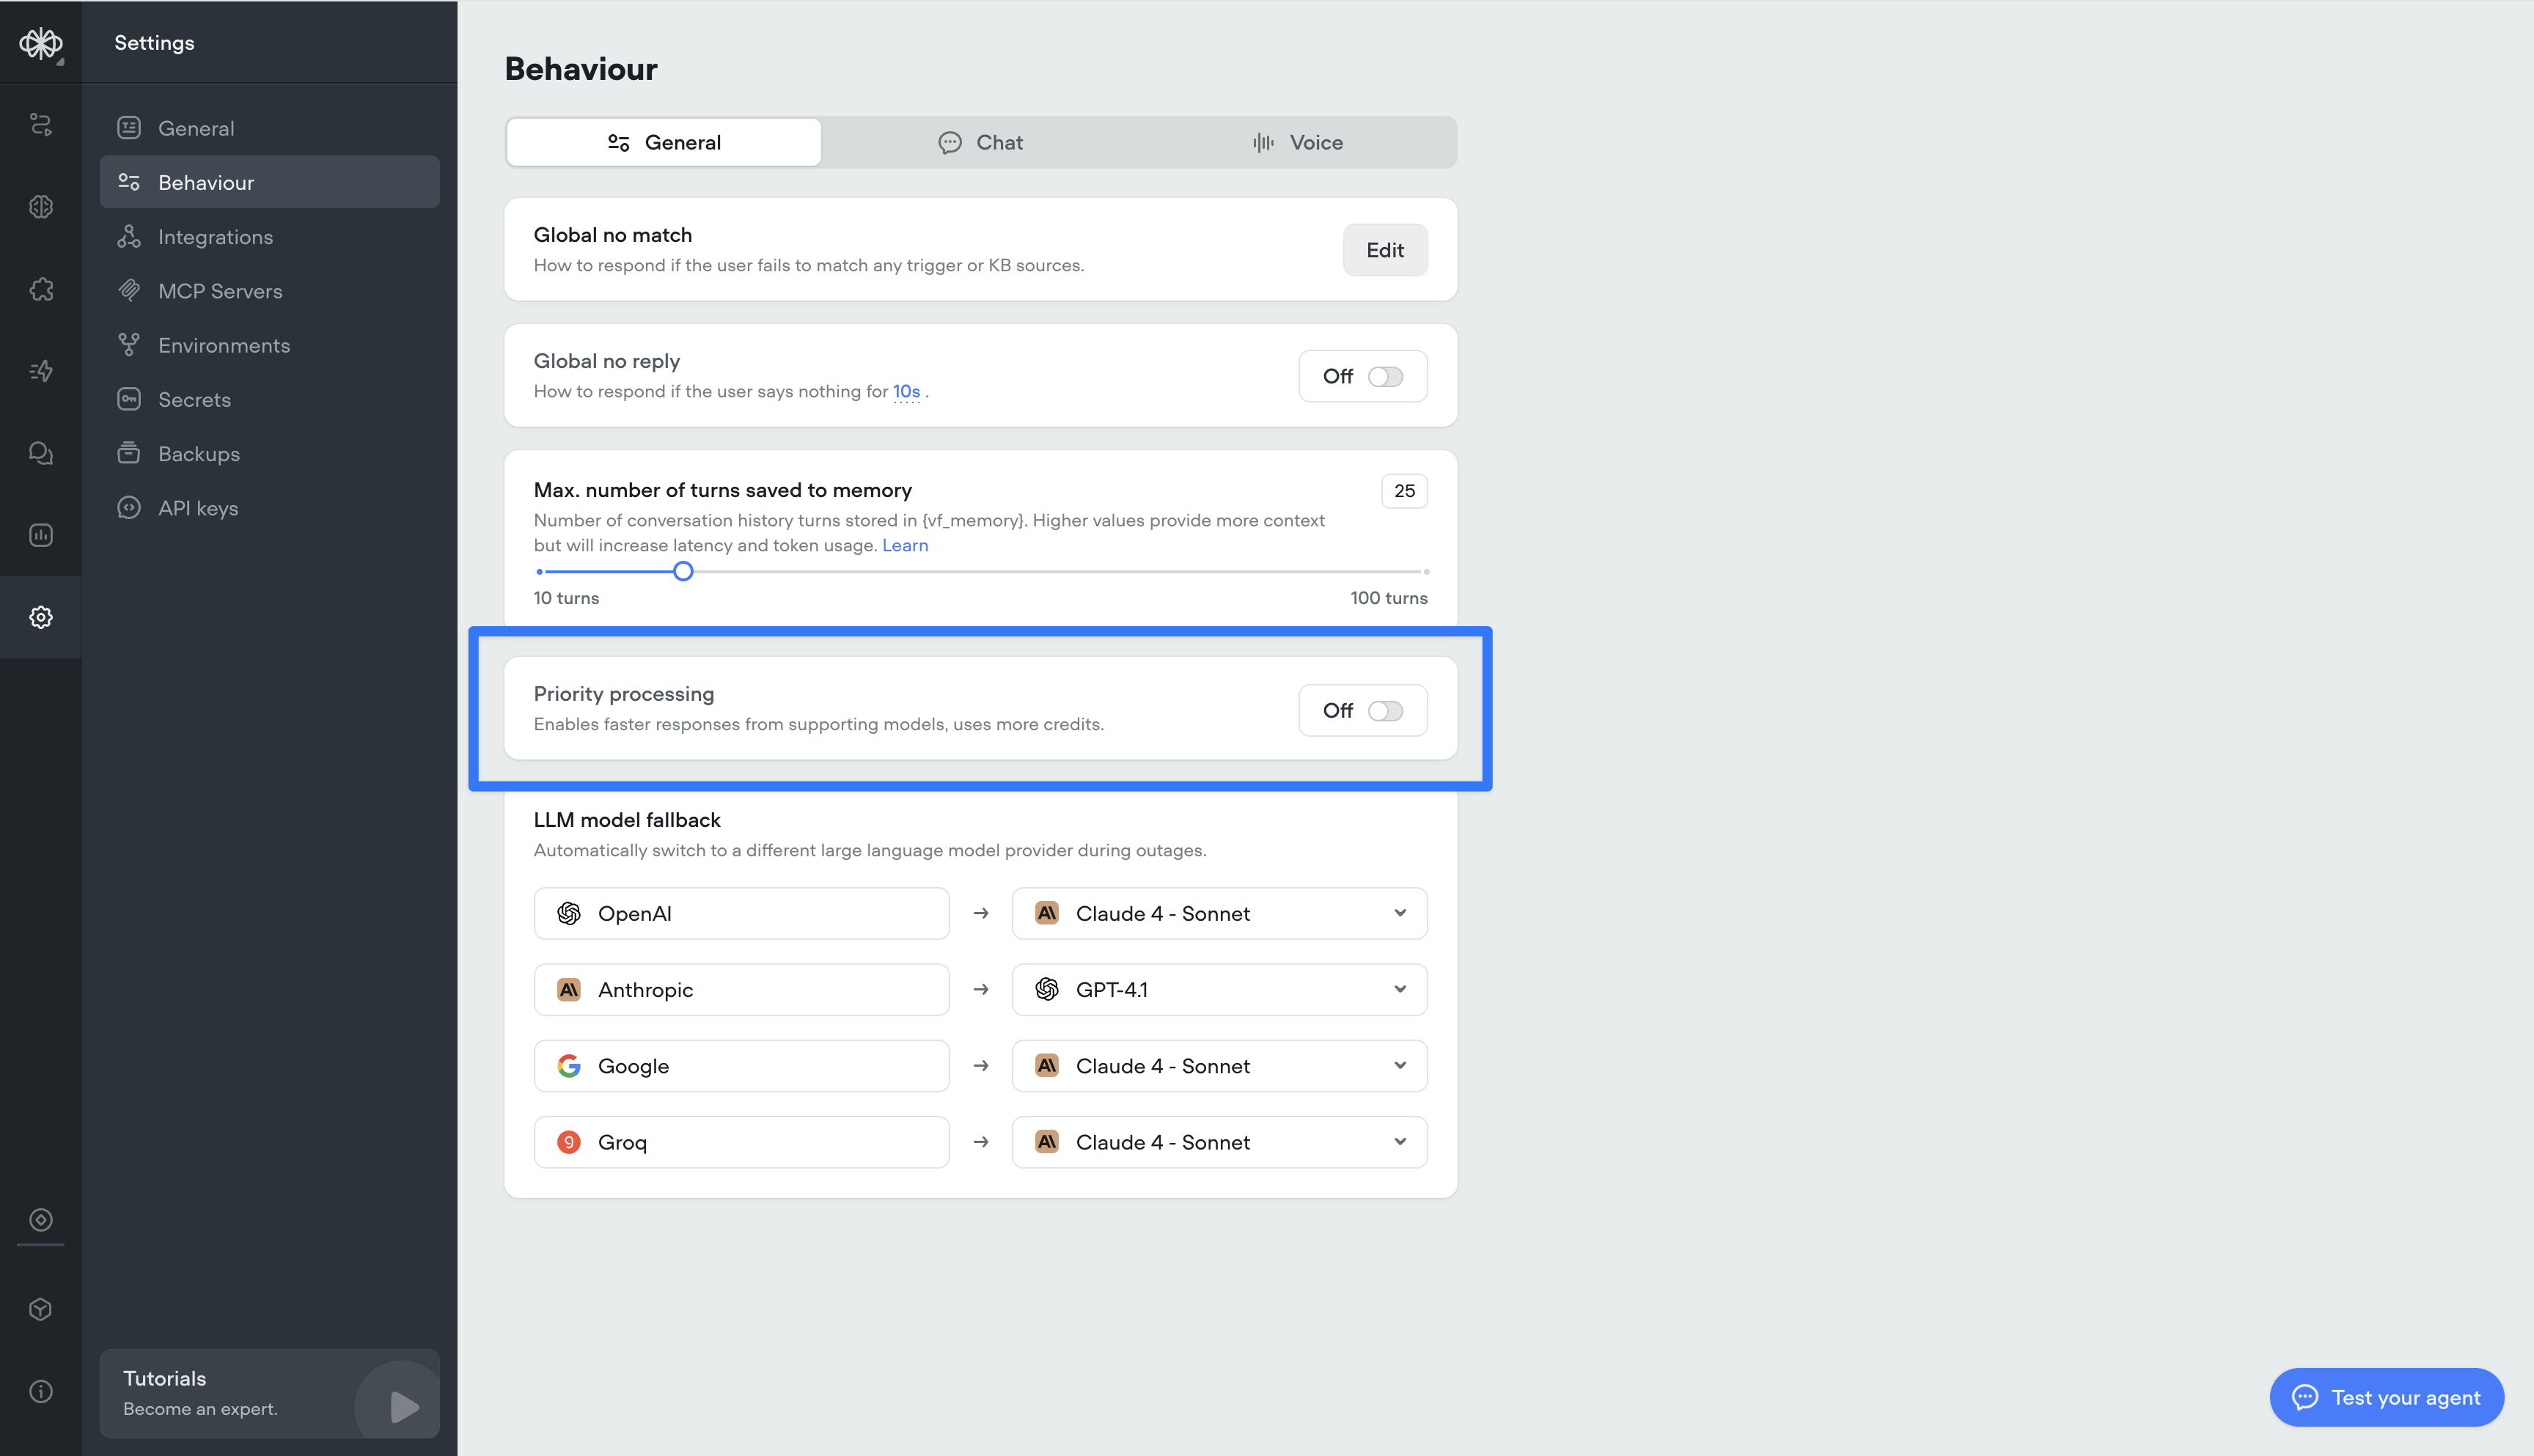Click Edit for Global no match
Image resolution: width=2534 pixels, height=1456 pixels.
pyautogui.click(x=1384, y=250)
